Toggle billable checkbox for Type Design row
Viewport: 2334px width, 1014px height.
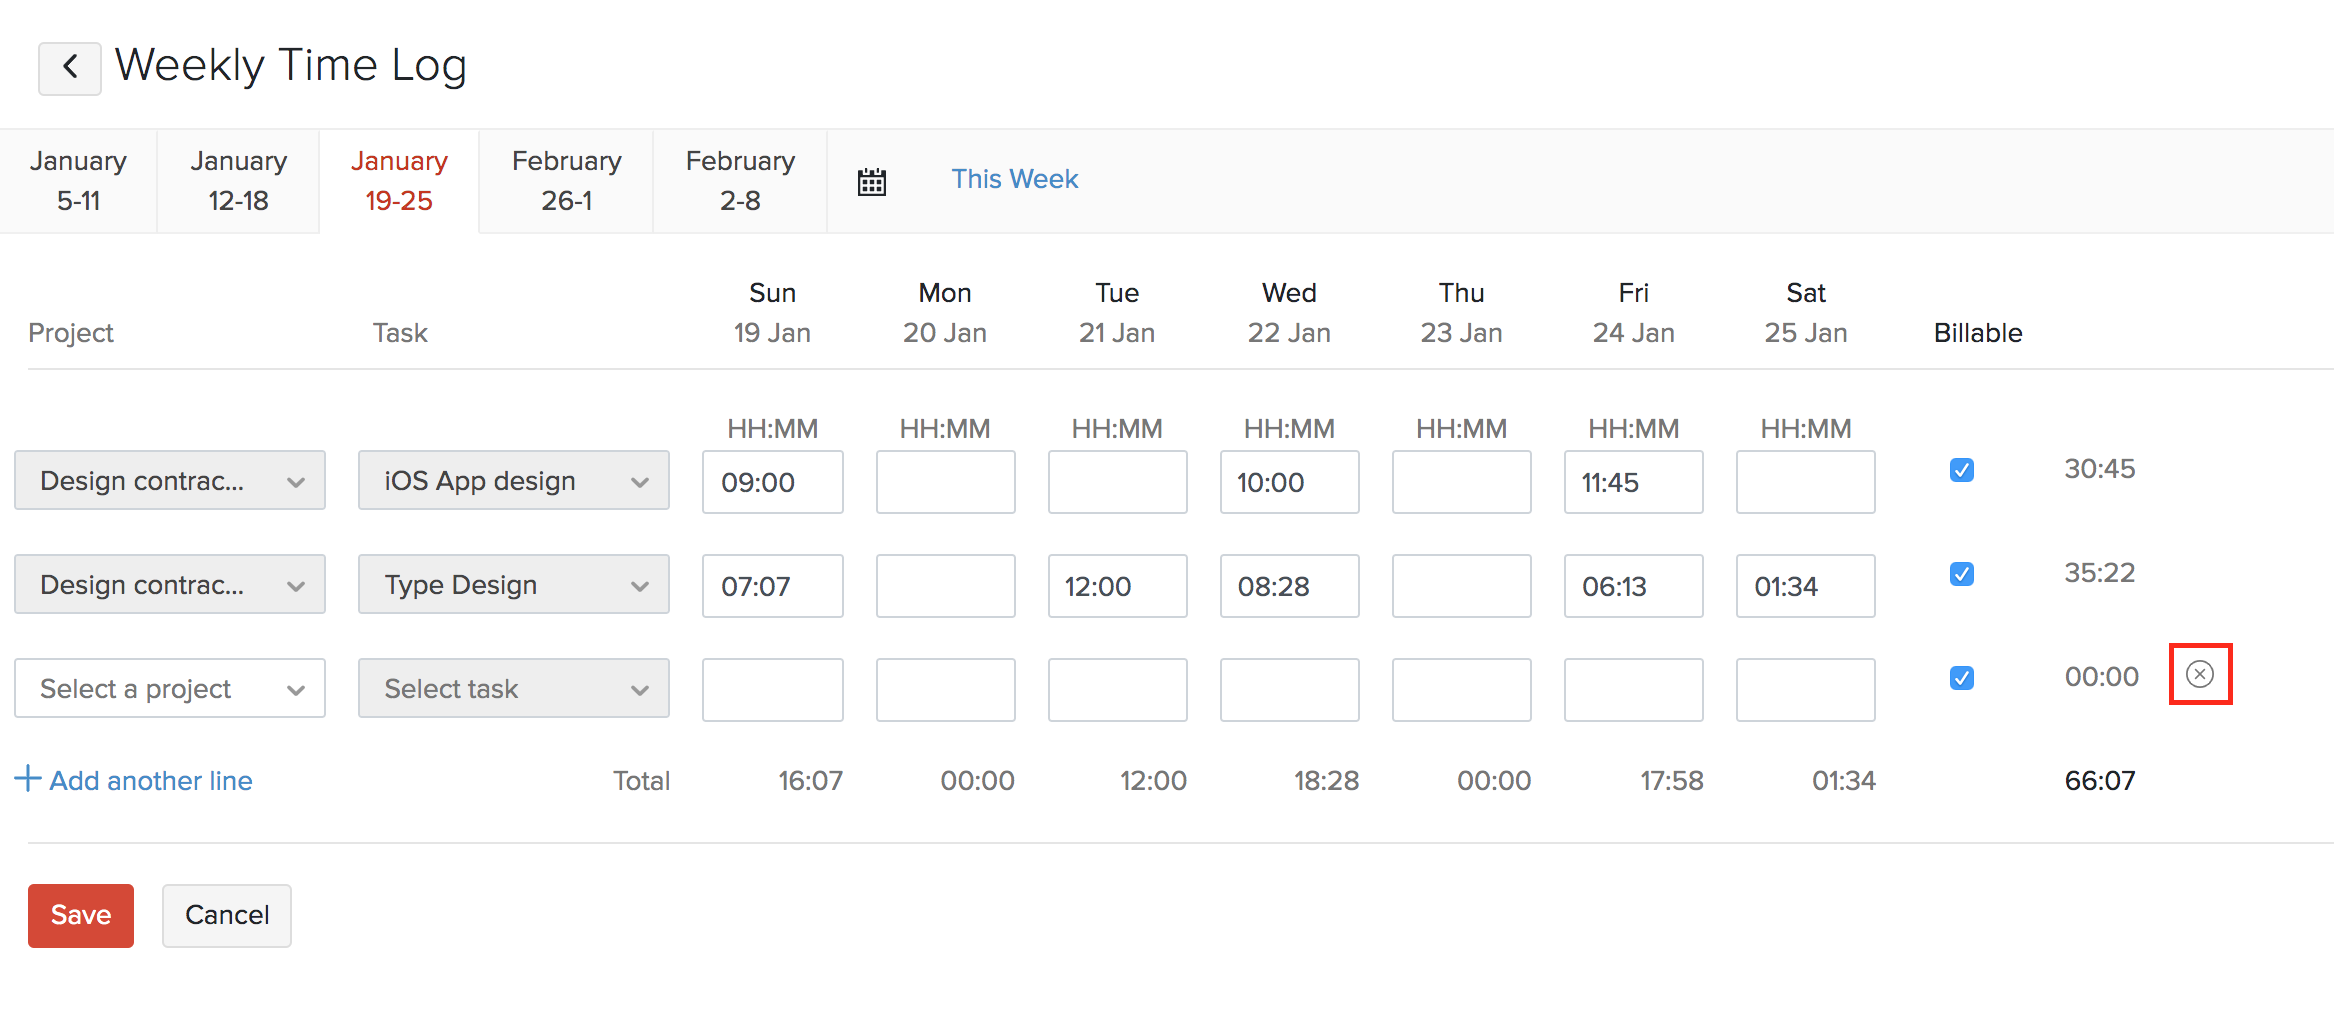pos(1961,574)
